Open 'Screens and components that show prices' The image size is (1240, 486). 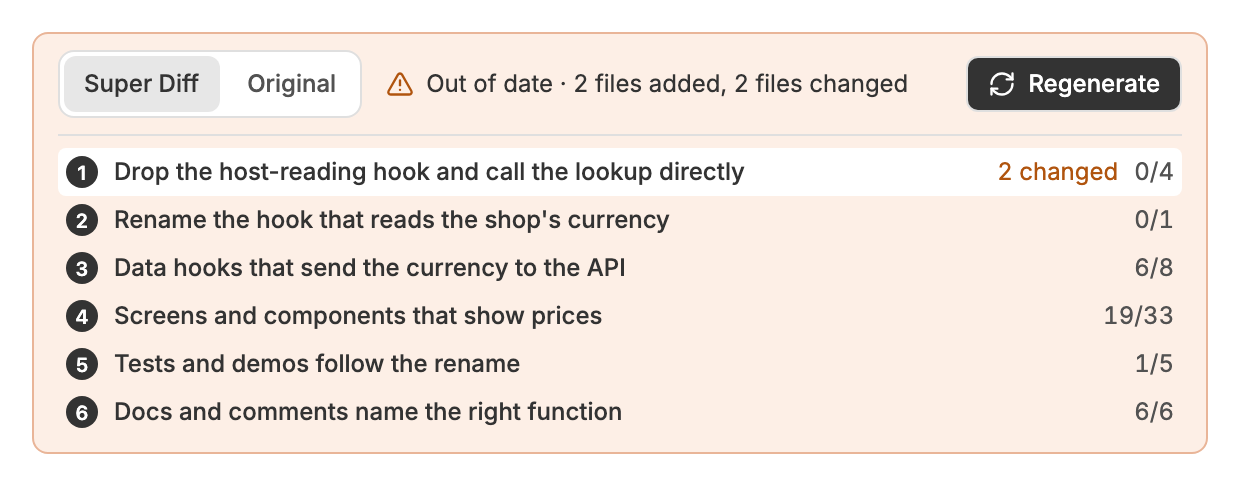pos(620,316)
